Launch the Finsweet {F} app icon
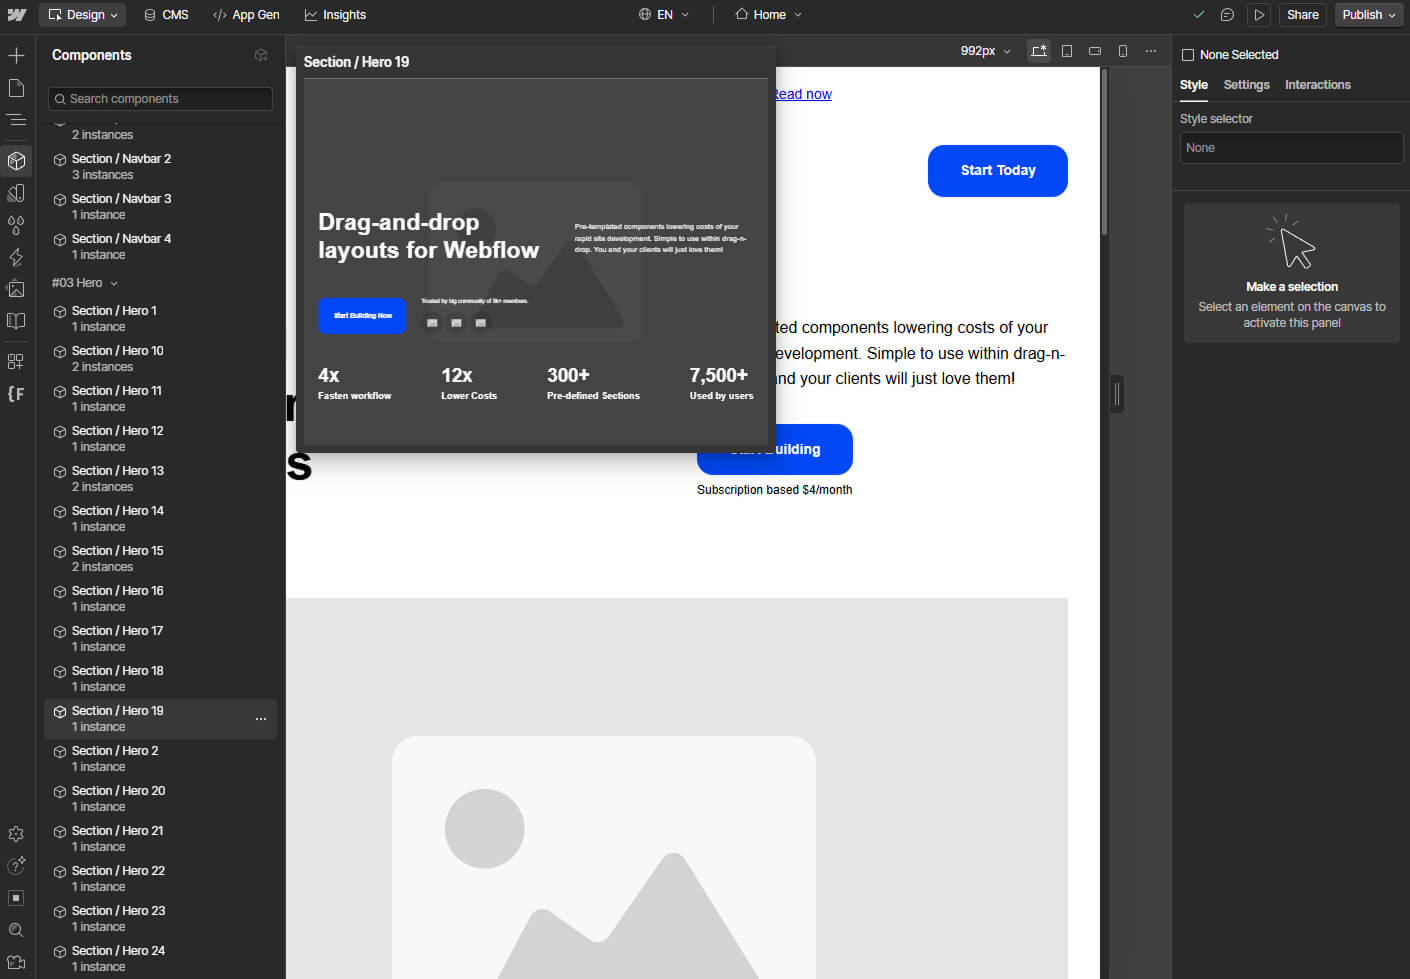The width and height of the screenshot is (1410, 979). pos(16,393)
